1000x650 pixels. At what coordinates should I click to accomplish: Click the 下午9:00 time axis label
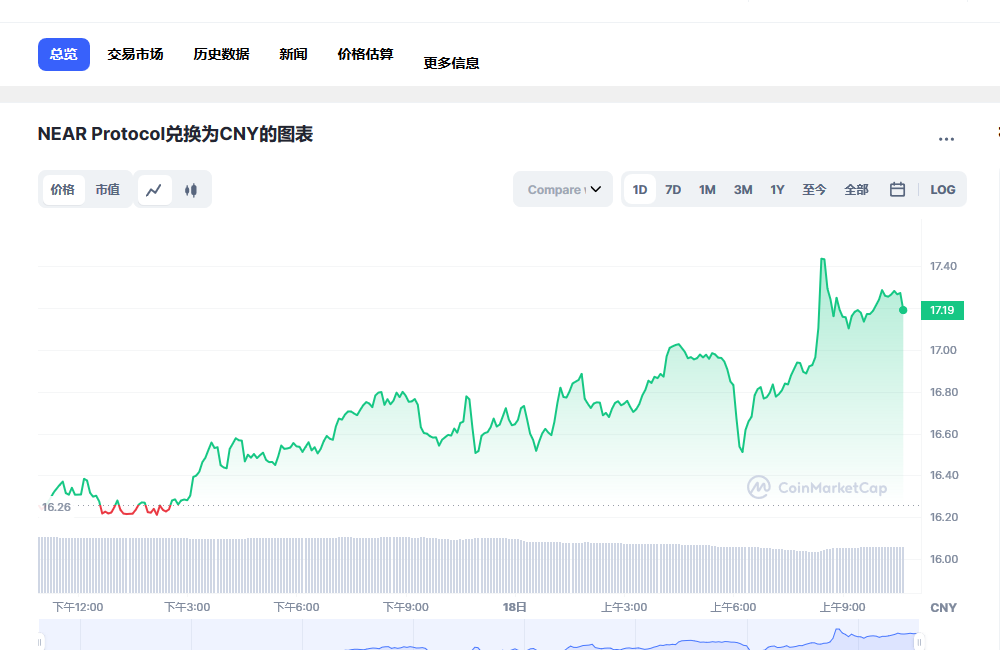tap(406, 607)
